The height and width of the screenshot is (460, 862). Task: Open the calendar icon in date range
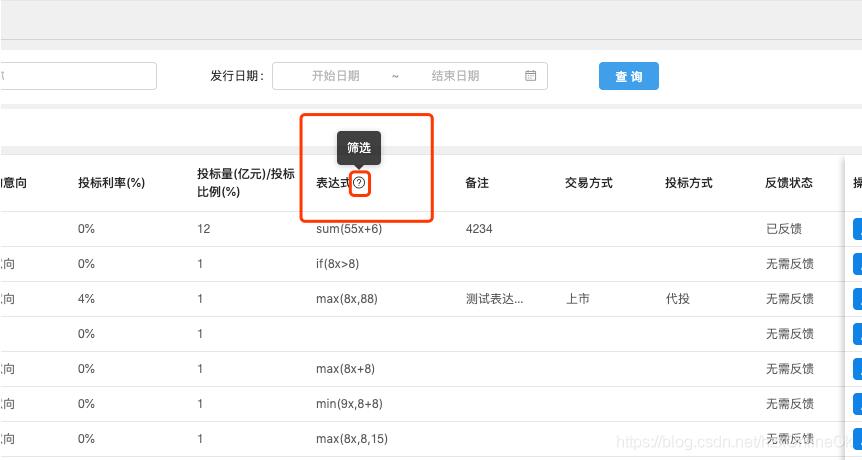pos(531,76)
